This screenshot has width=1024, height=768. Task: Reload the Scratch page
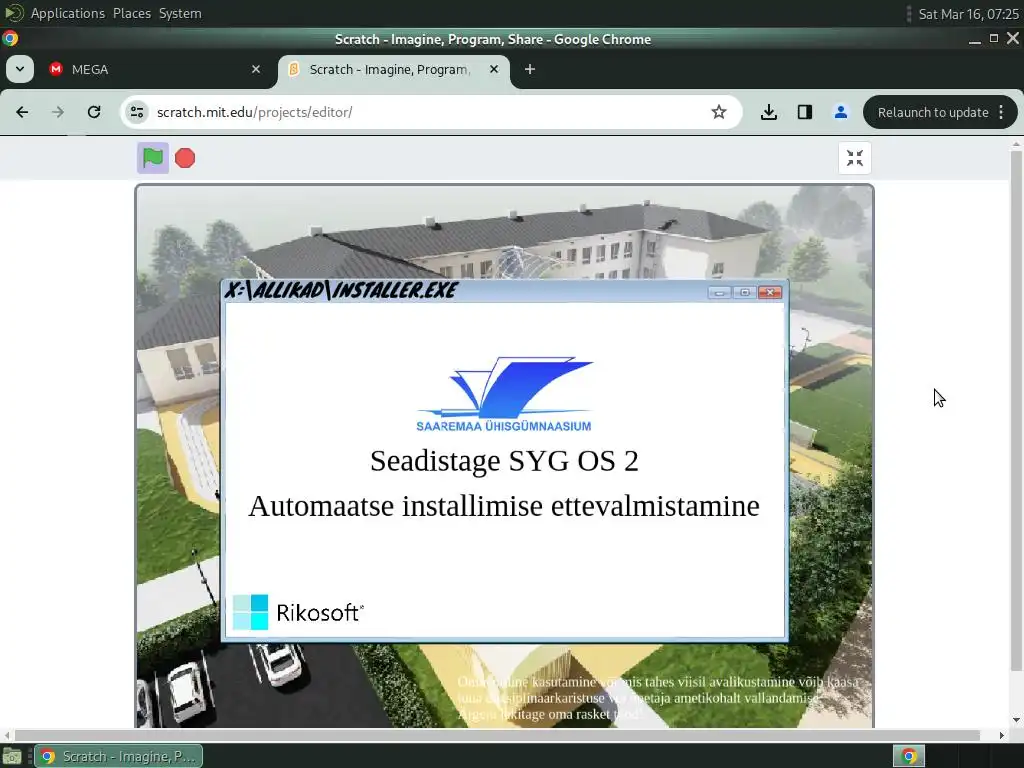pyautogui.click(x=94, y=112)
